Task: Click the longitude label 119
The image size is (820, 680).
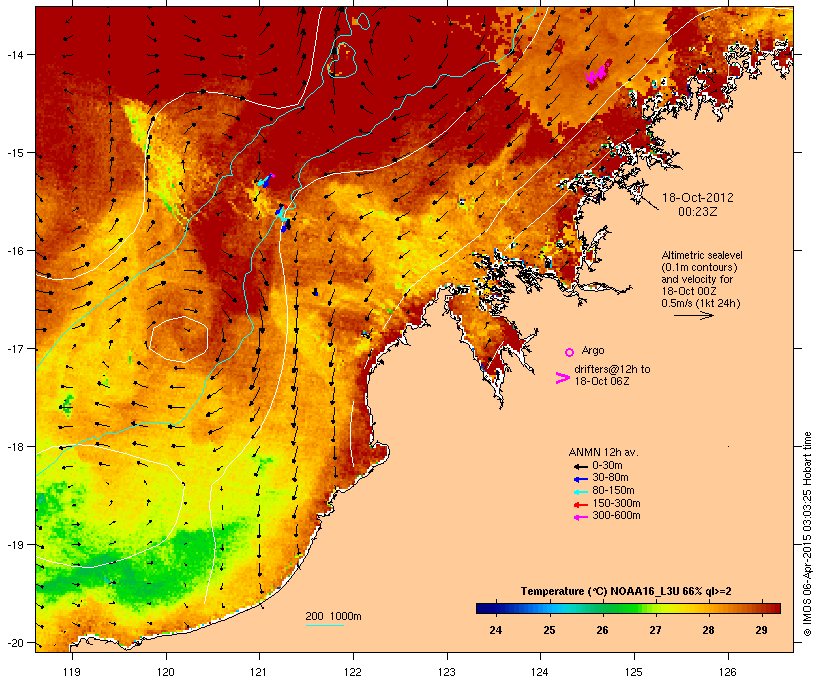Action: pyautogui.click(x=72, y=672)
